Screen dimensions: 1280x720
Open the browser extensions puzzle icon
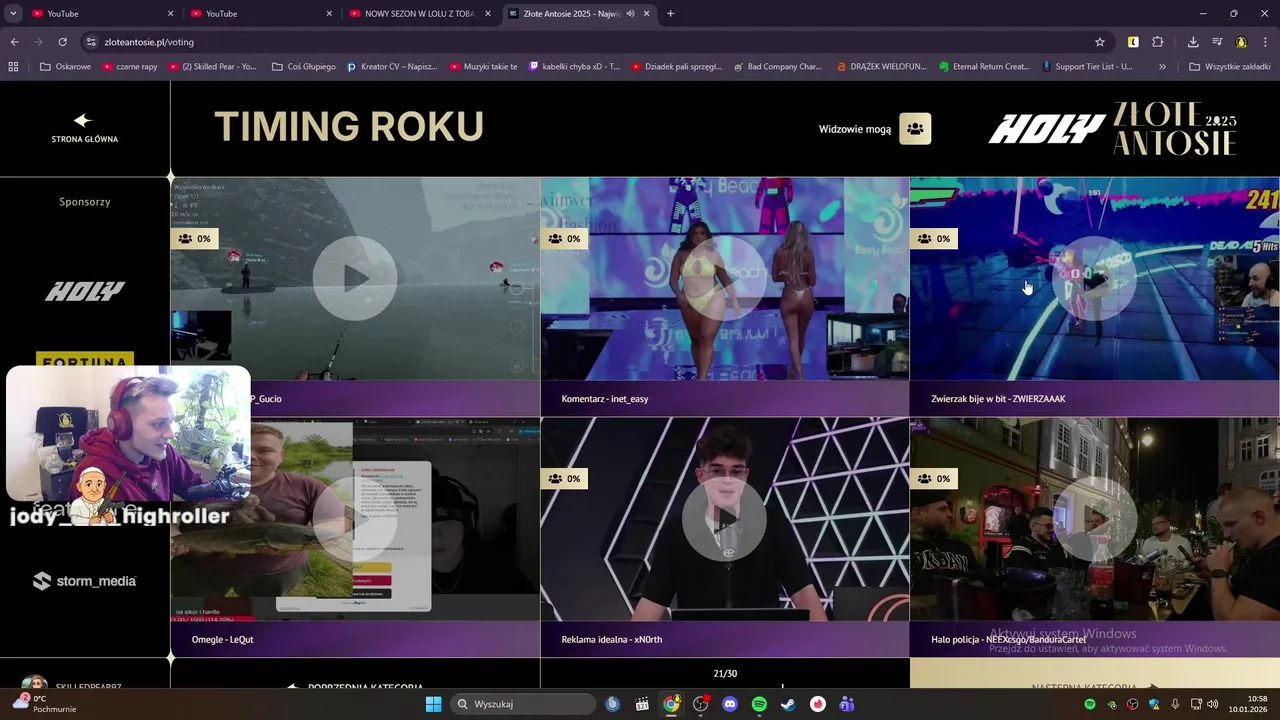click(x=1158, y=42)
